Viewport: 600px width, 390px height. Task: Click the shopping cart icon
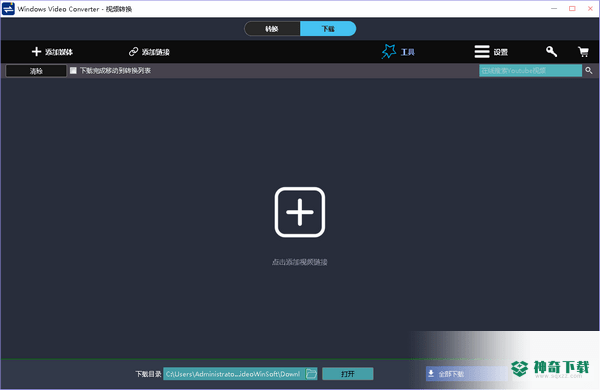coord(583,52)
